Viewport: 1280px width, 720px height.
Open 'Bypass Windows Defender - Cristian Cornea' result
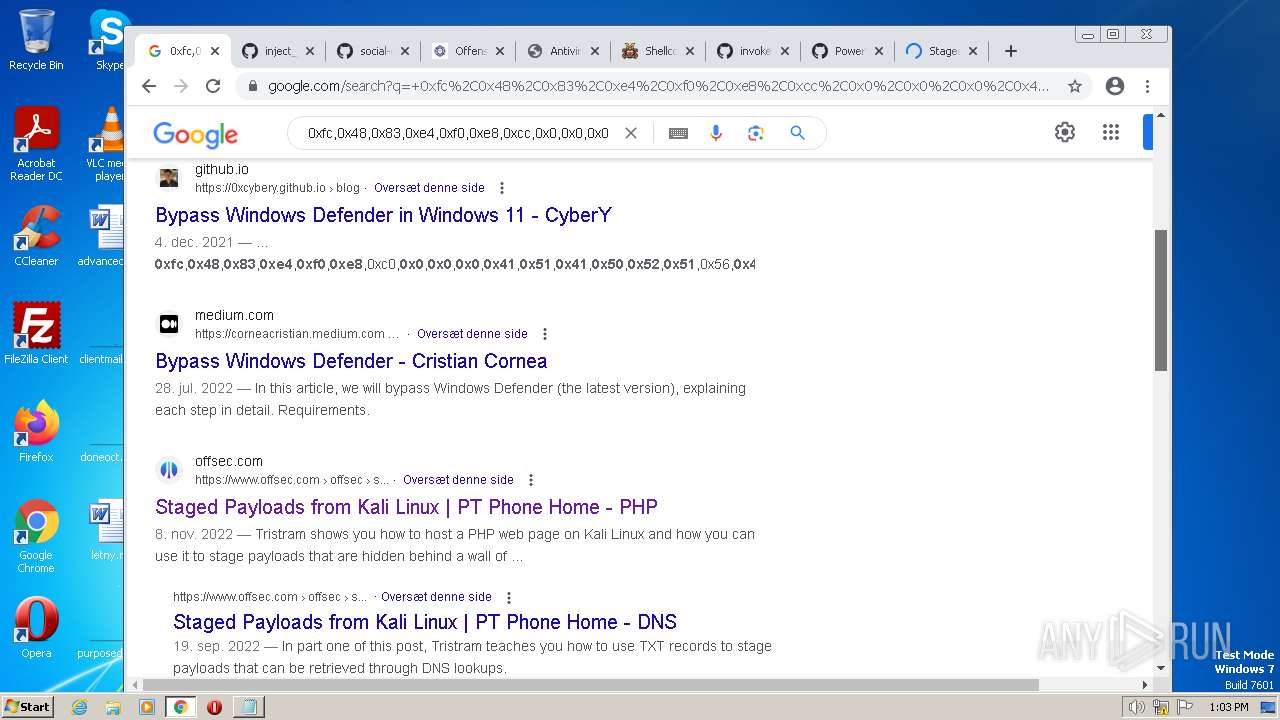[x=351, y=361]
